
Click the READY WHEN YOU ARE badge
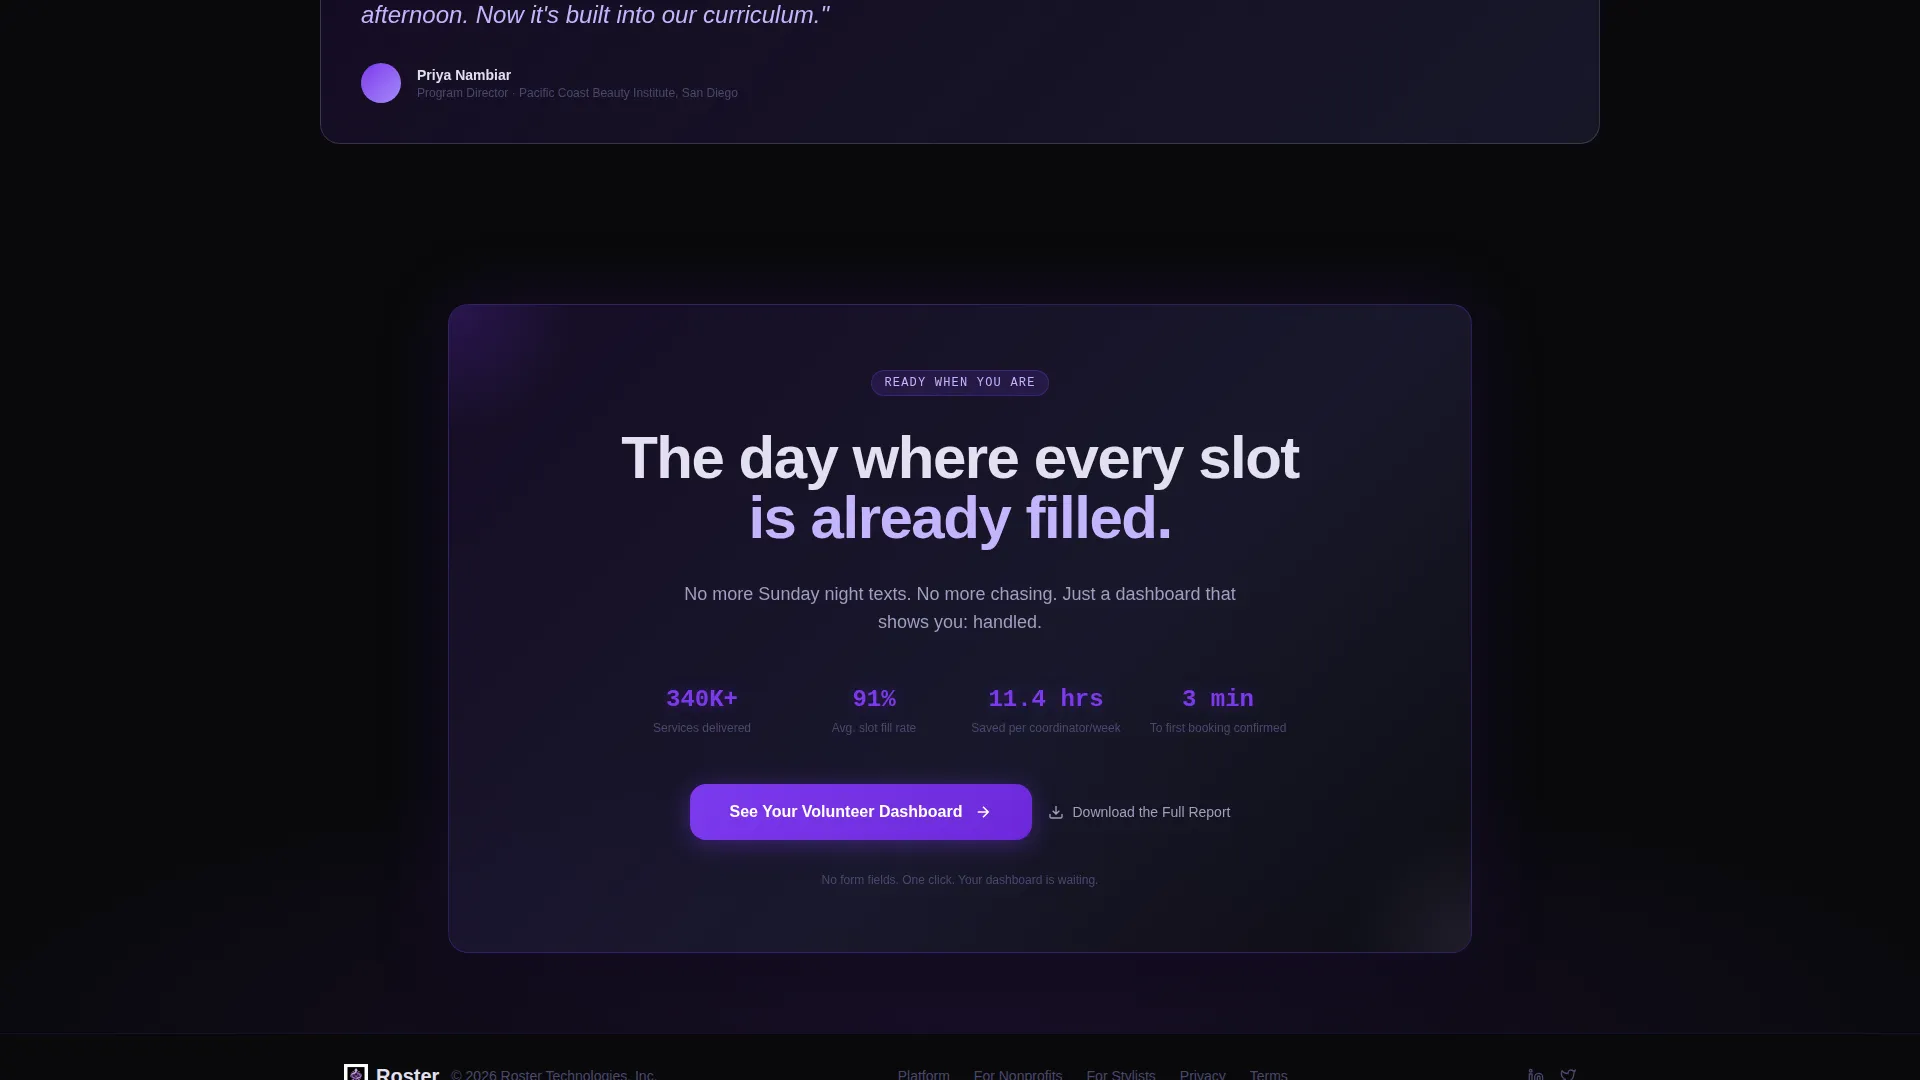[960, 383]
